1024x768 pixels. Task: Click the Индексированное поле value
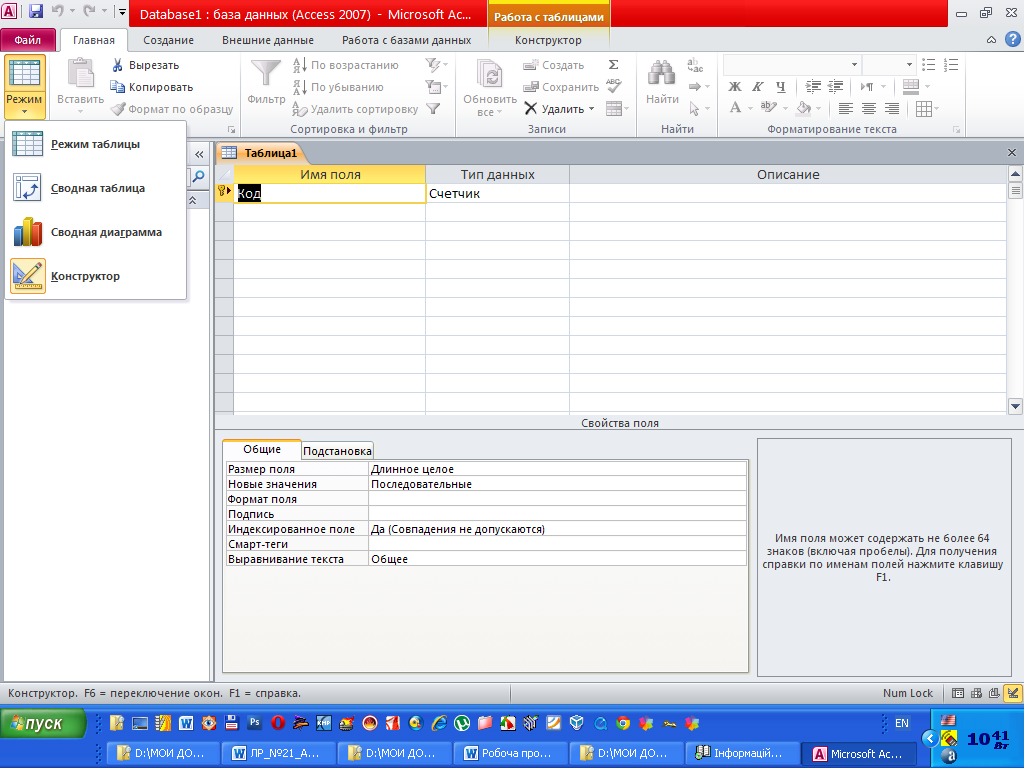coord(557,529)
